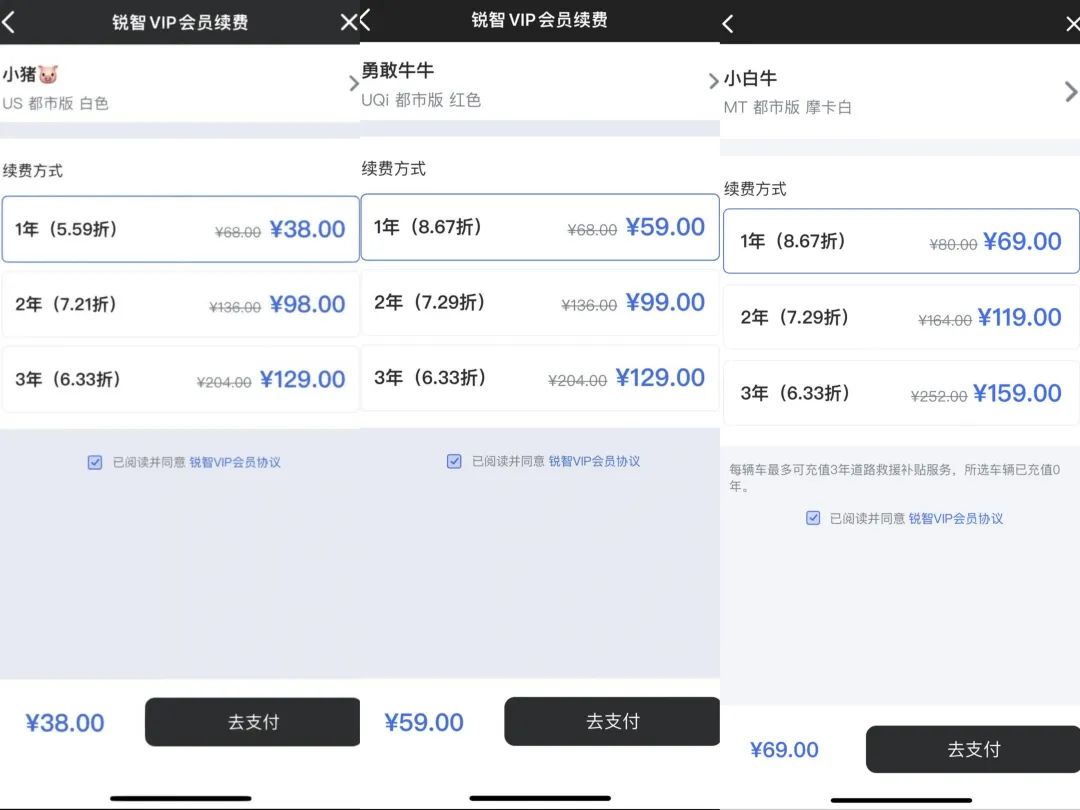Image resolution: width=1080 pixels, height=810 pixels.
Task: Go back from the 勇敢牛牛 renewal screen
Action: (x=365, y=20)
